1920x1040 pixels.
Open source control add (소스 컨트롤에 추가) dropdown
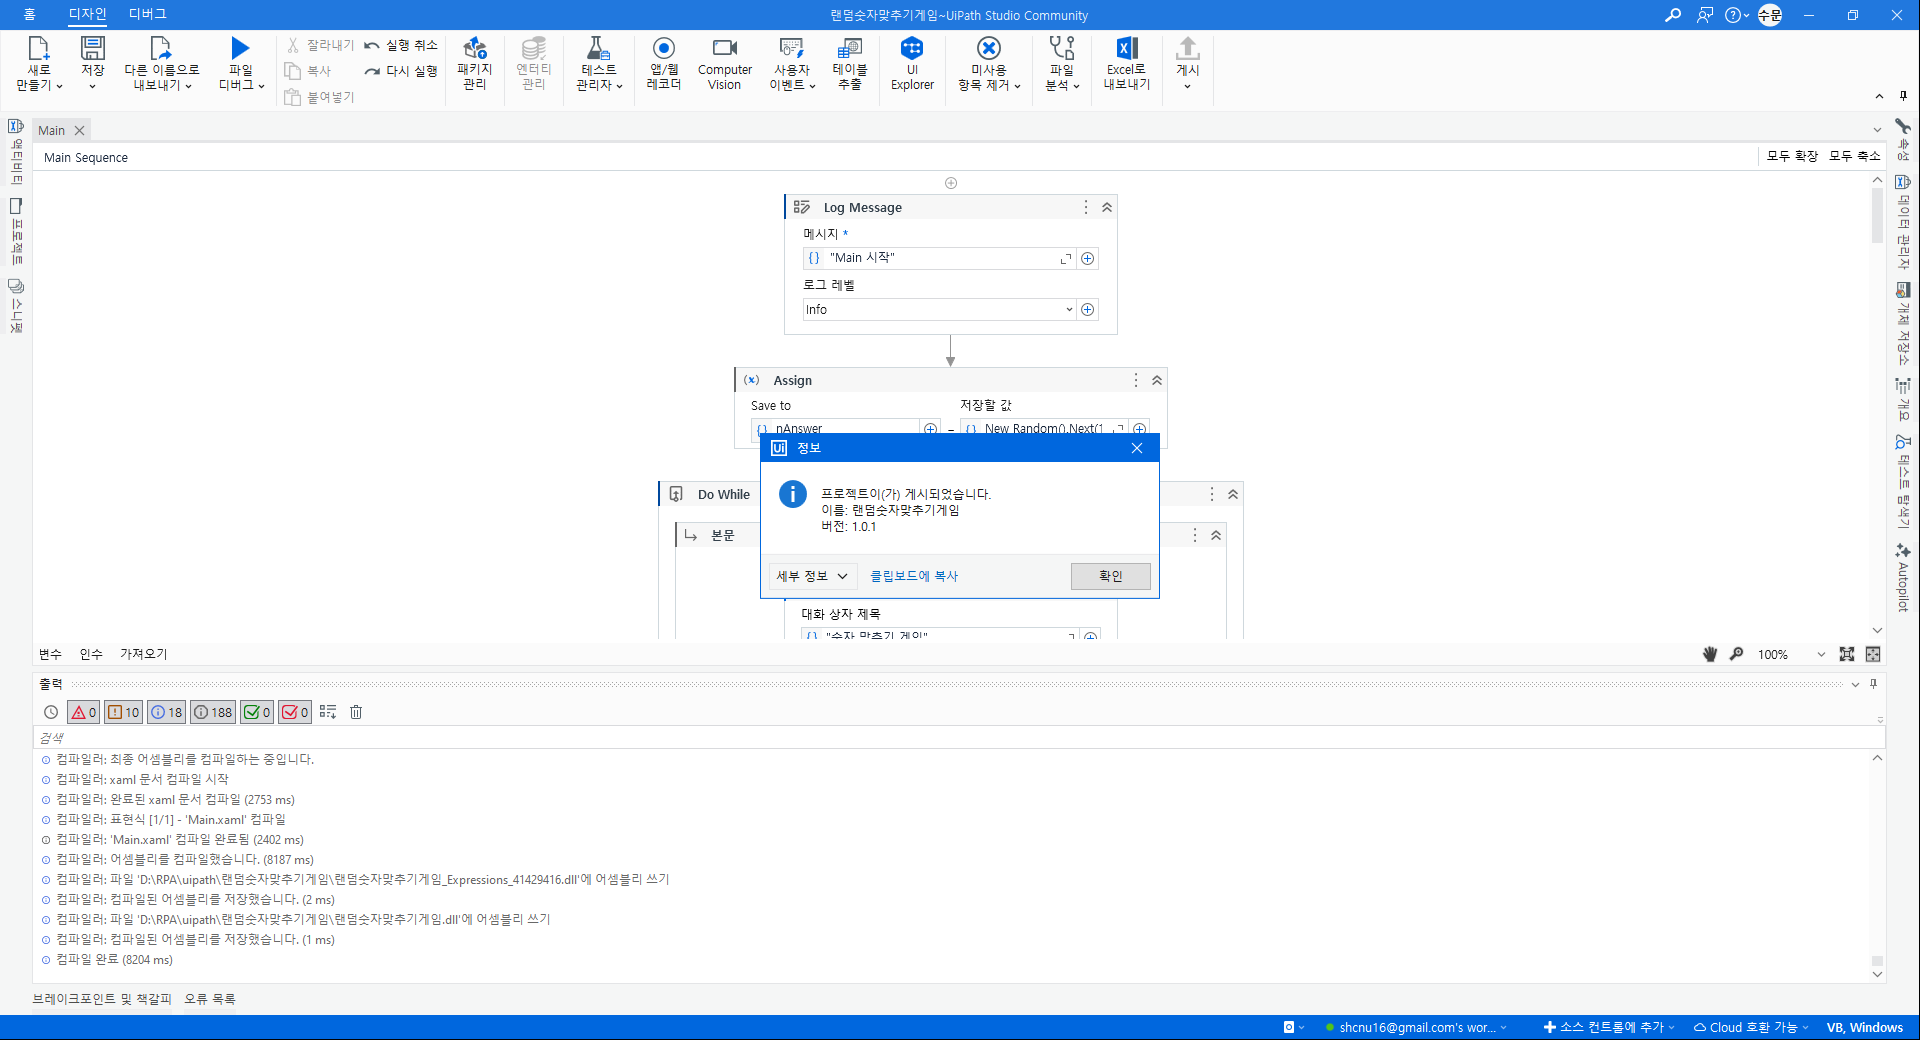click(x=1609, y=1027)
